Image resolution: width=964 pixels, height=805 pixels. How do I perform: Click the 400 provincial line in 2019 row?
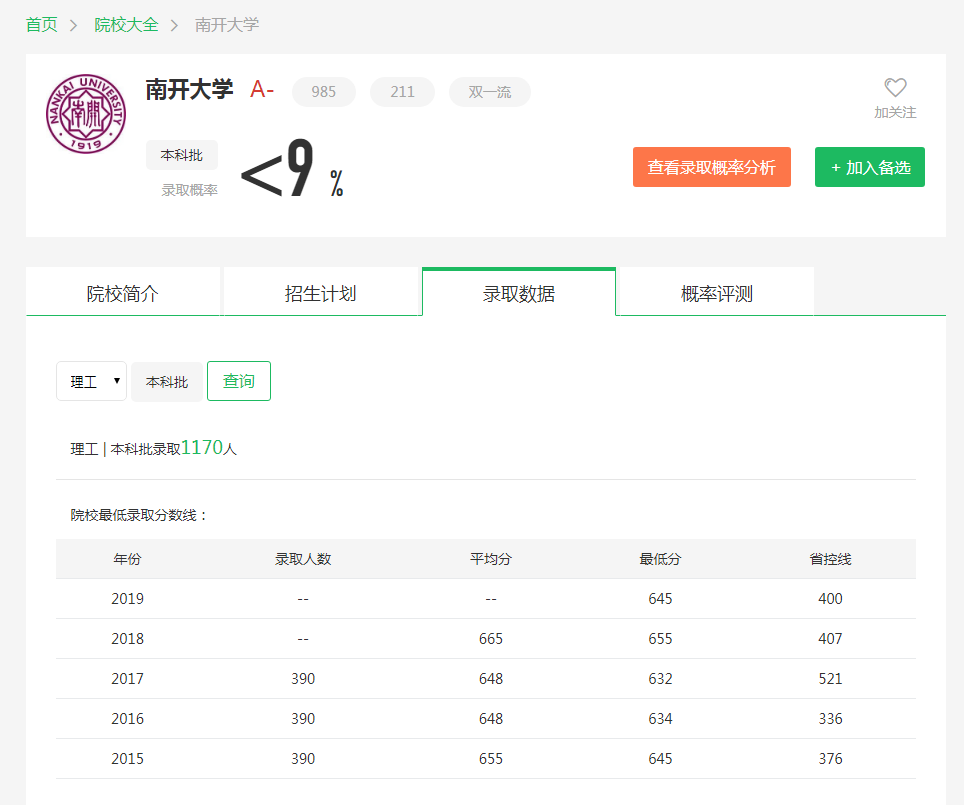click(830, 598)
